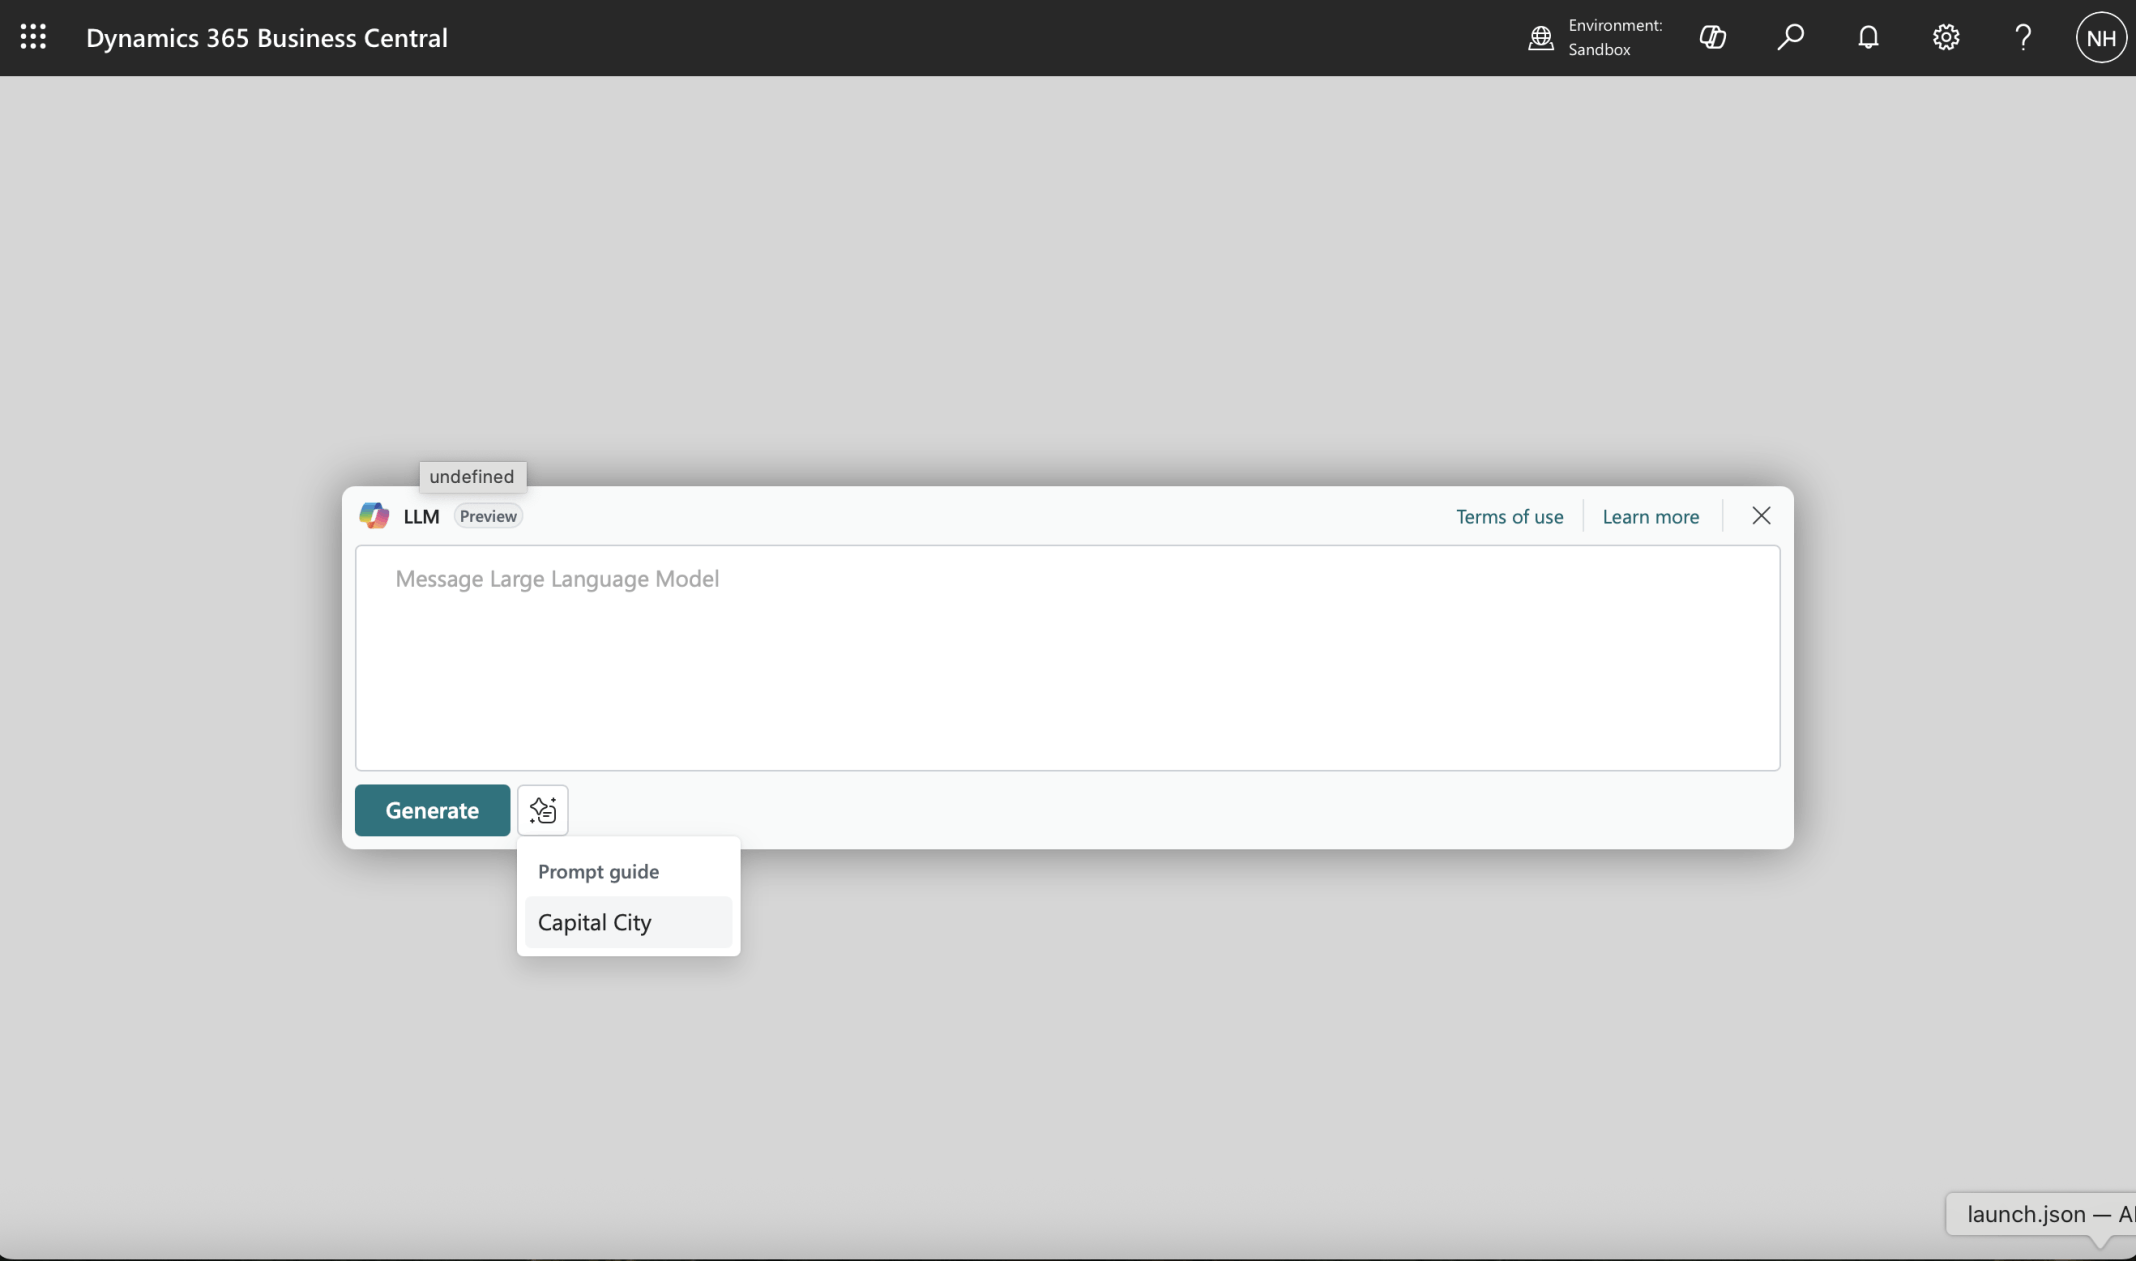Viewport: 2136px width, 1261px height.
Task: Click the Preview badge next to LLM
Action: (488, 516)
